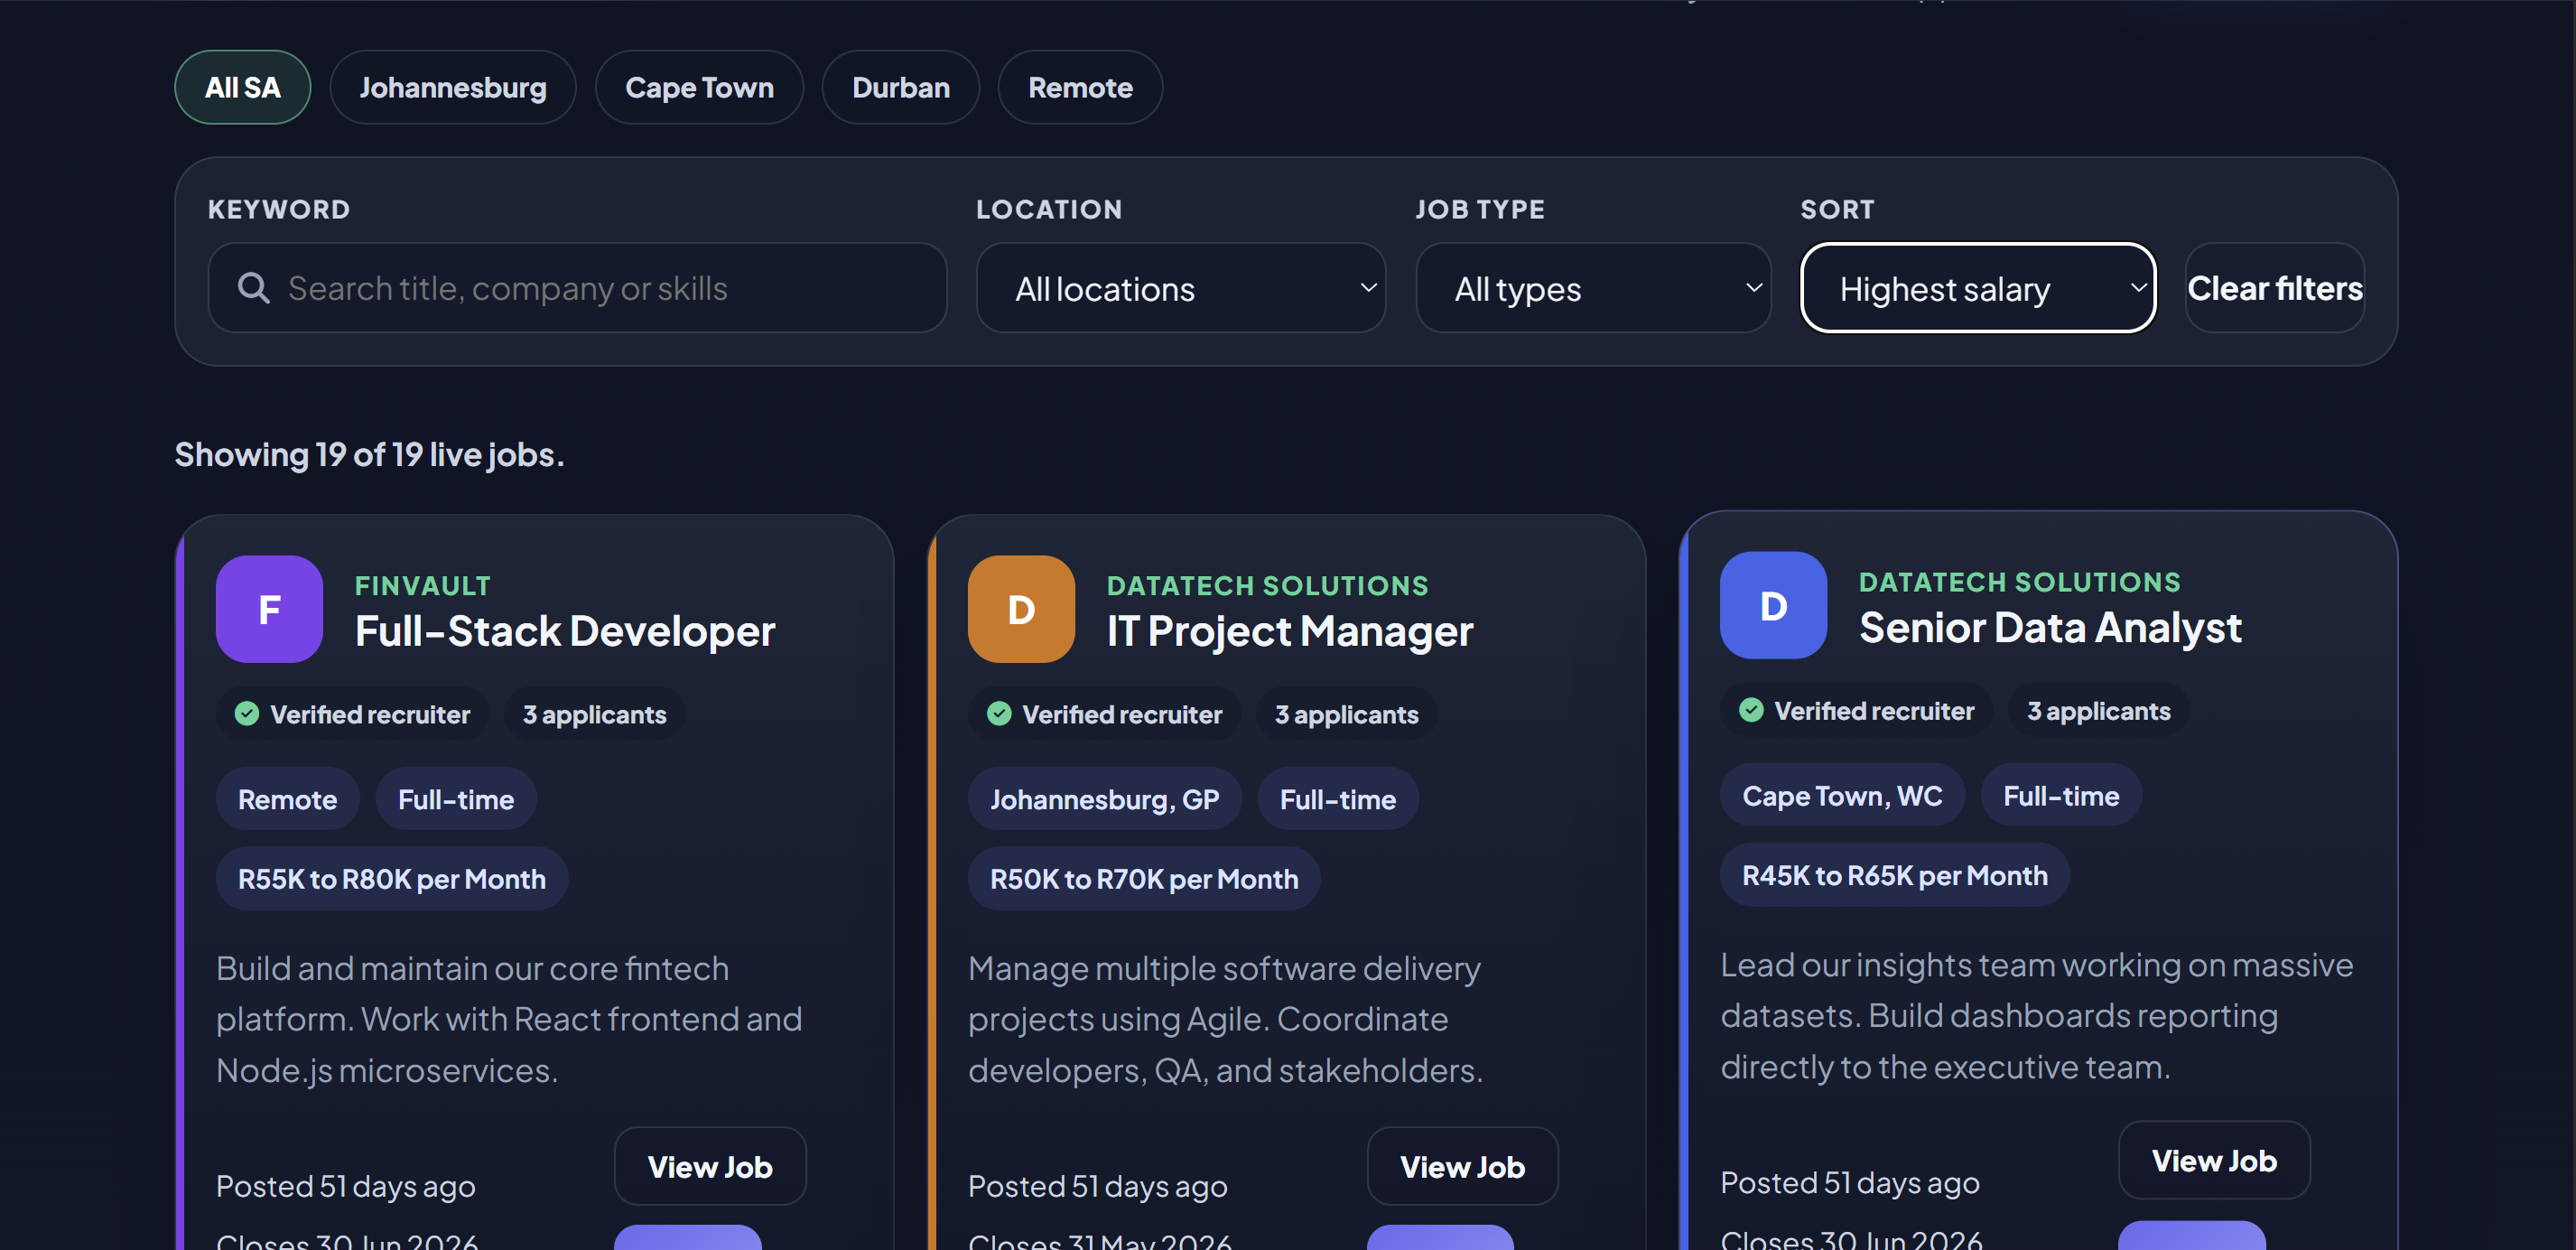Choose the Remote region chip
This screenshot has height=1250, width=2576.
pos(1080,87)
